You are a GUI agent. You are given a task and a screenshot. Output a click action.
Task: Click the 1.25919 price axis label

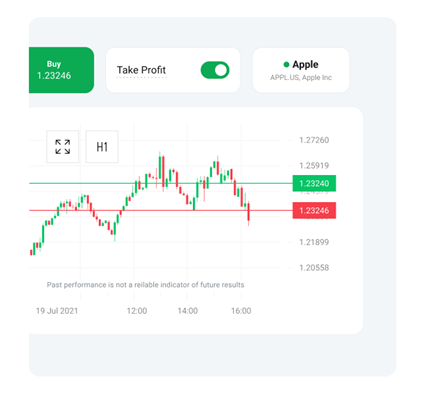[314, 166]
